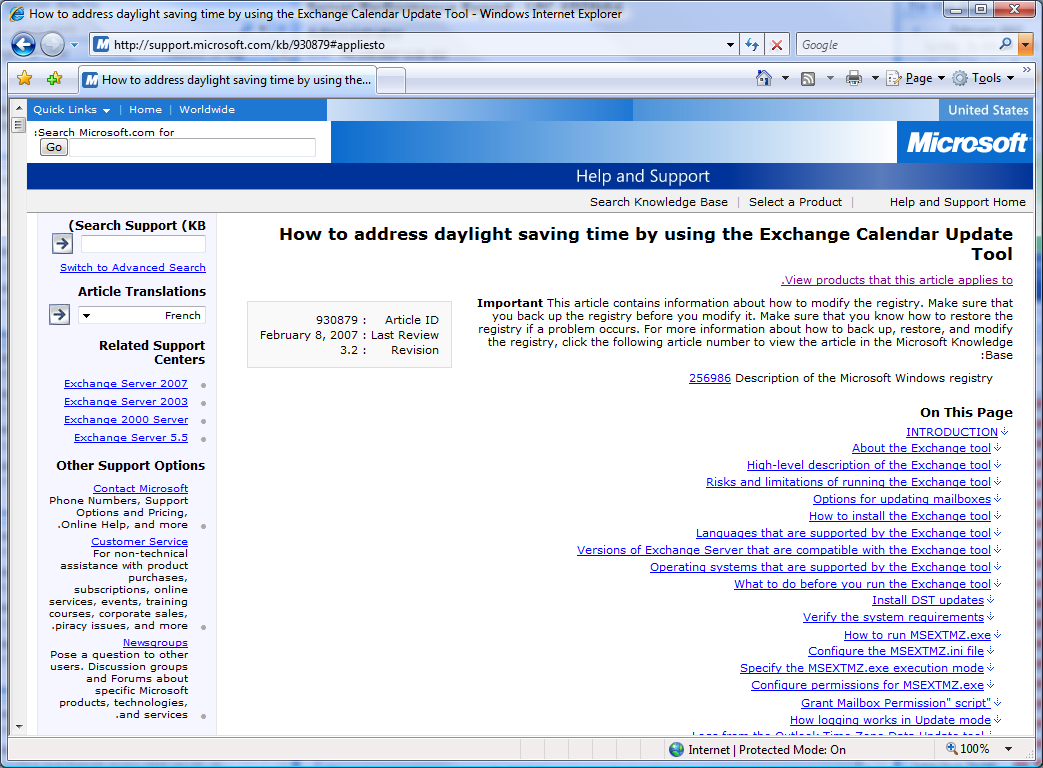Viewport: 1043px width, 768px height.
Task: Click the United States region label
Action: pyautogui.click(x=988, y=110)
